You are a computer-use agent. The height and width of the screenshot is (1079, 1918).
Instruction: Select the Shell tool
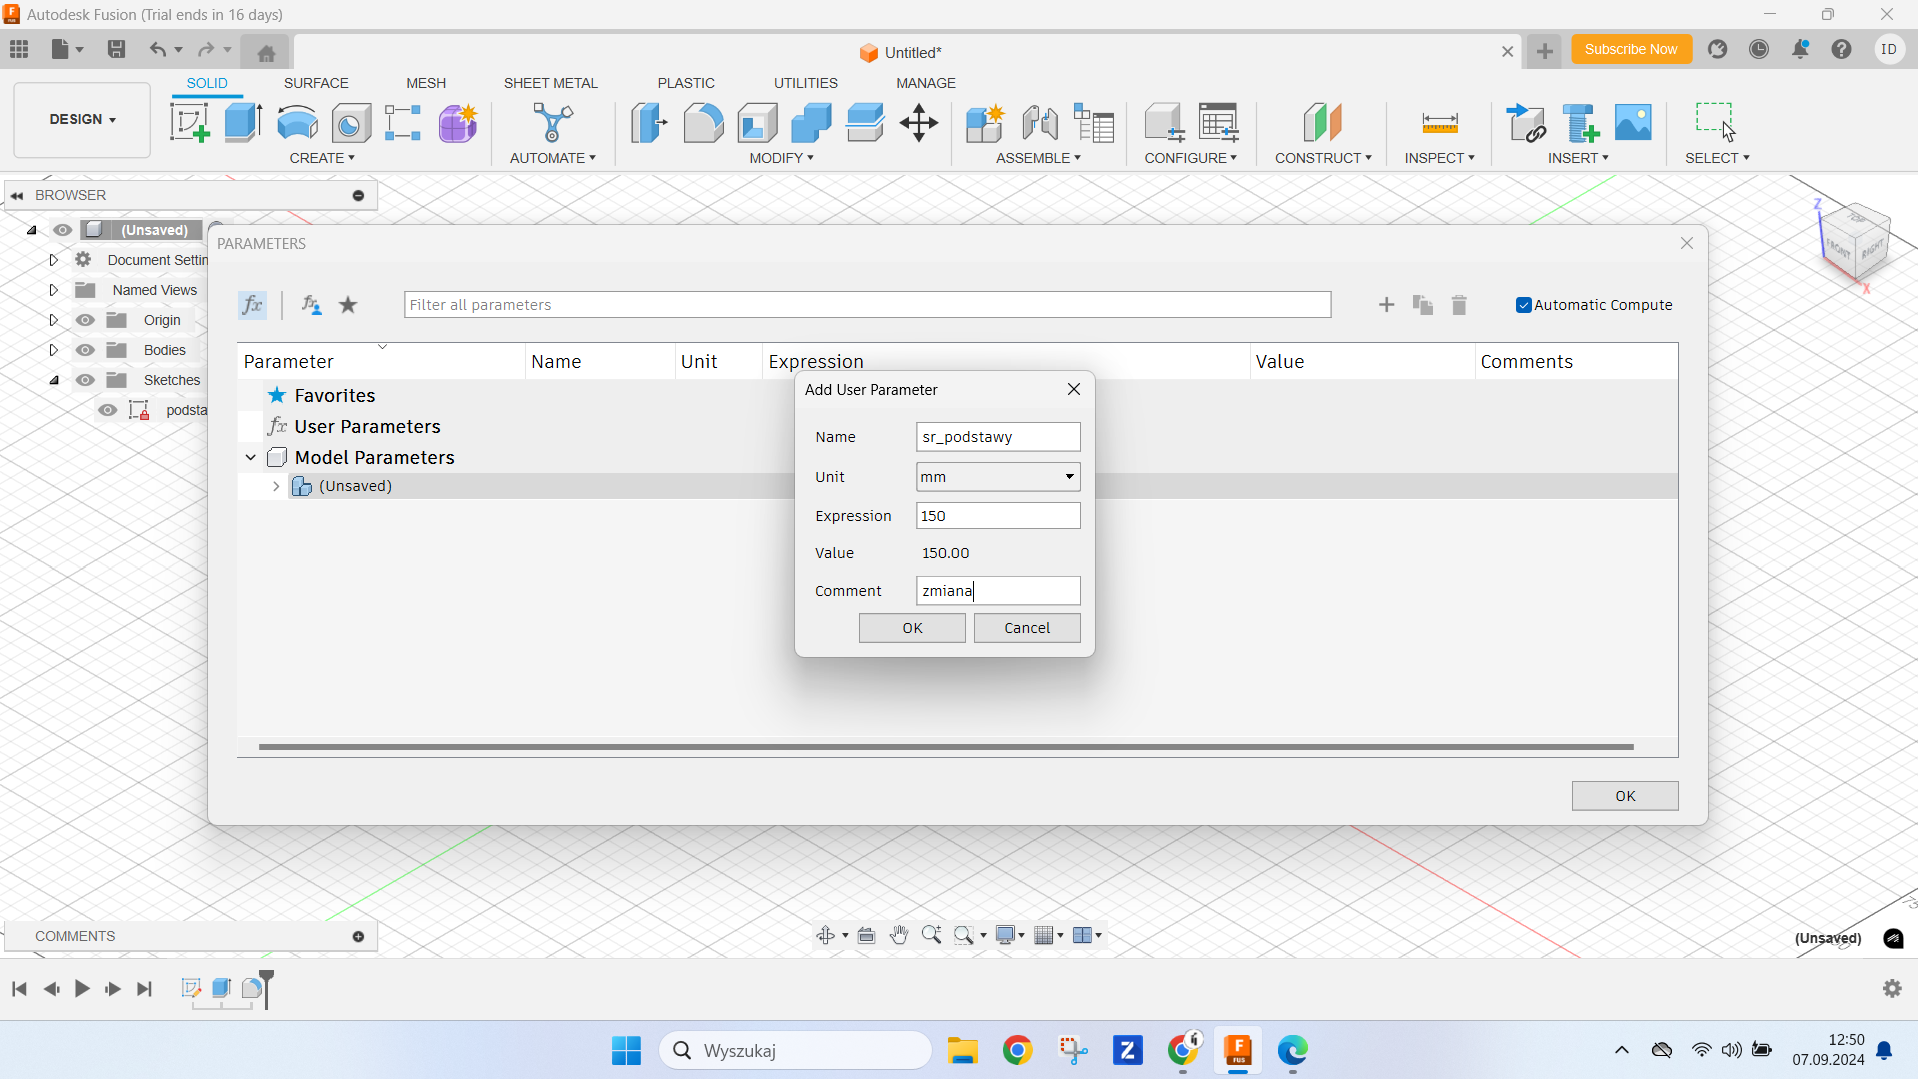[757, 123]
